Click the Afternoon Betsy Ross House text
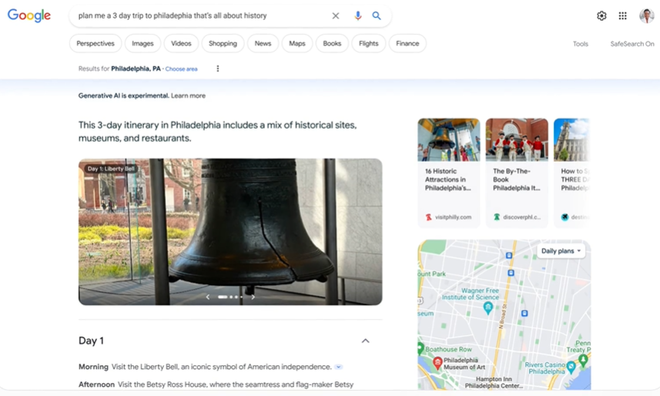Viewport: 660px width, 396px height. point(216,384)
